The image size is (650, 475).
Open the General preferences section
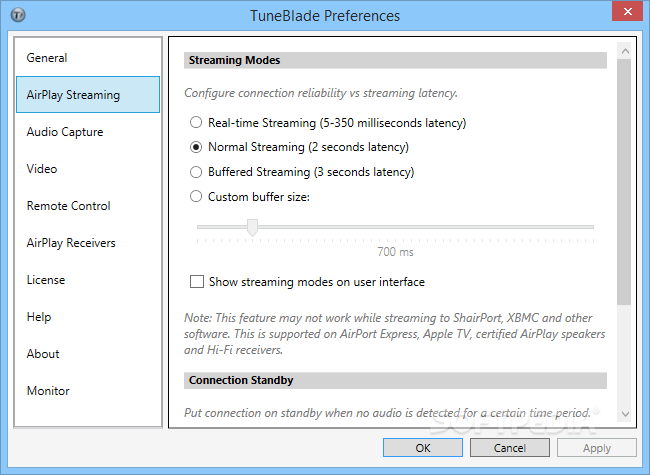(x=88, y=58)
